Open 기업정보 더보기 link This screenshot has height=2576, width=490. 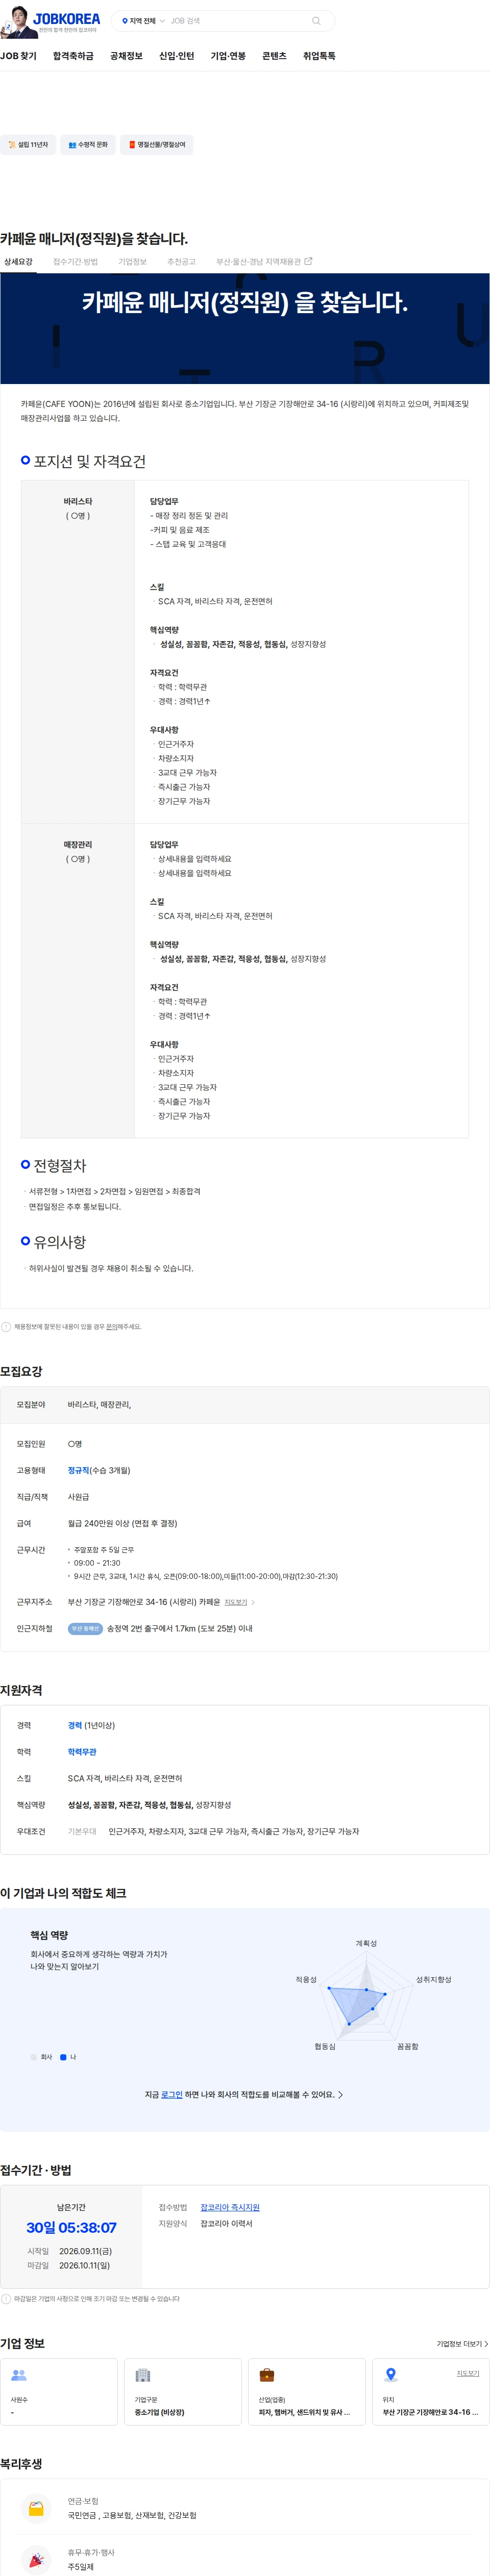click(x=462, y=2344)
